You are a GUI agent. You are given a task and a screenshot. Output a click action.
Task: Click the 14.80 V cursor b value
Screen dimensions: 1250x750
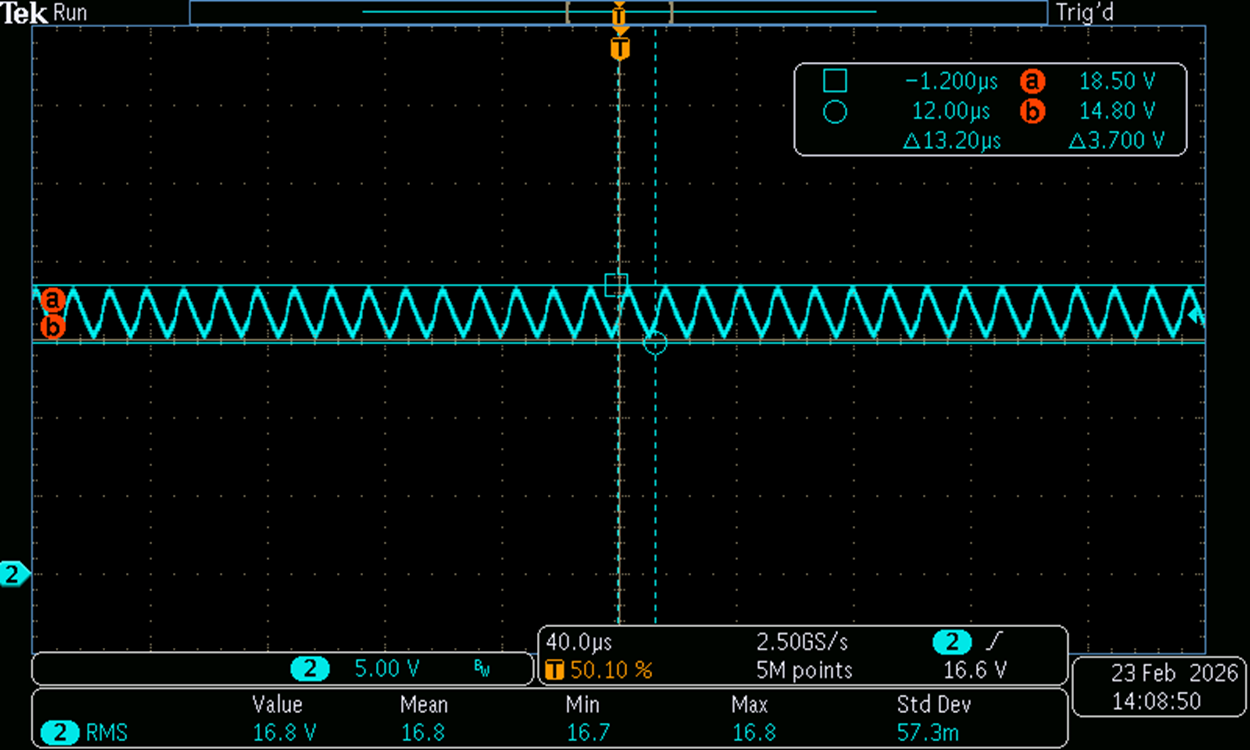tap(1117, 112)
